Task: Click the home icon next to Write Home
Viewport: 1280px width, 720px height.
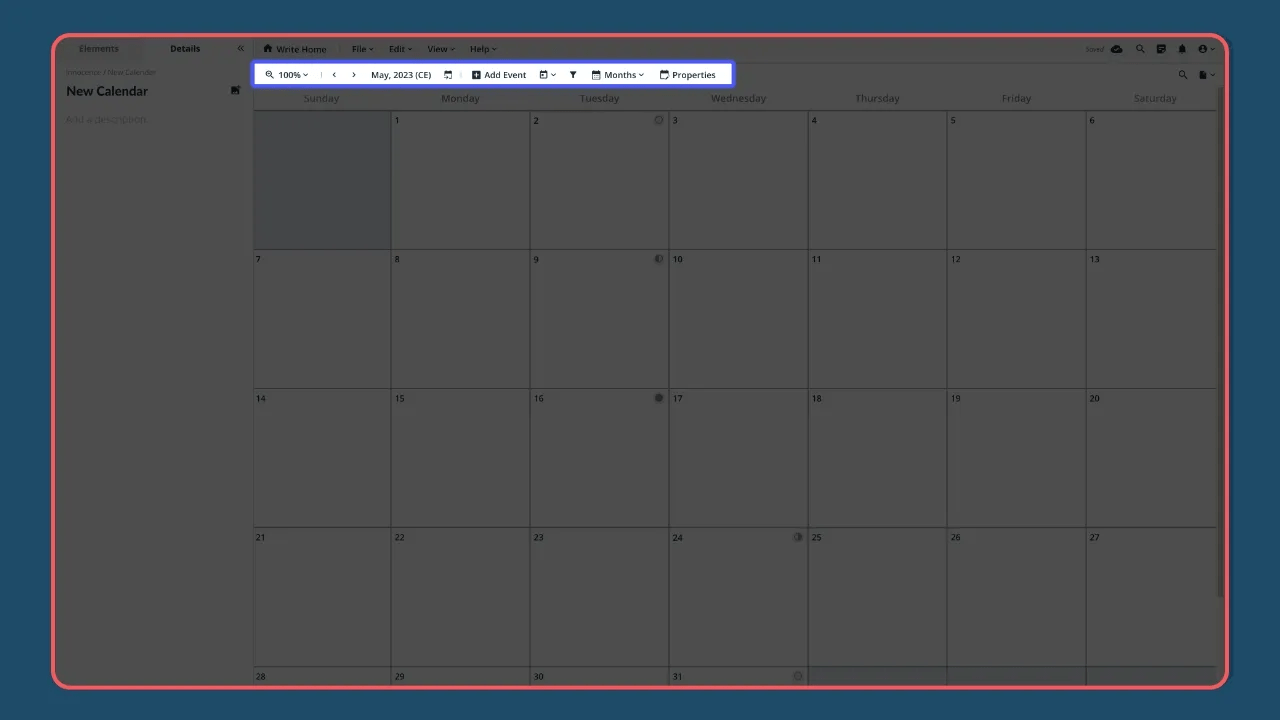Action: (x=267, y=48)
